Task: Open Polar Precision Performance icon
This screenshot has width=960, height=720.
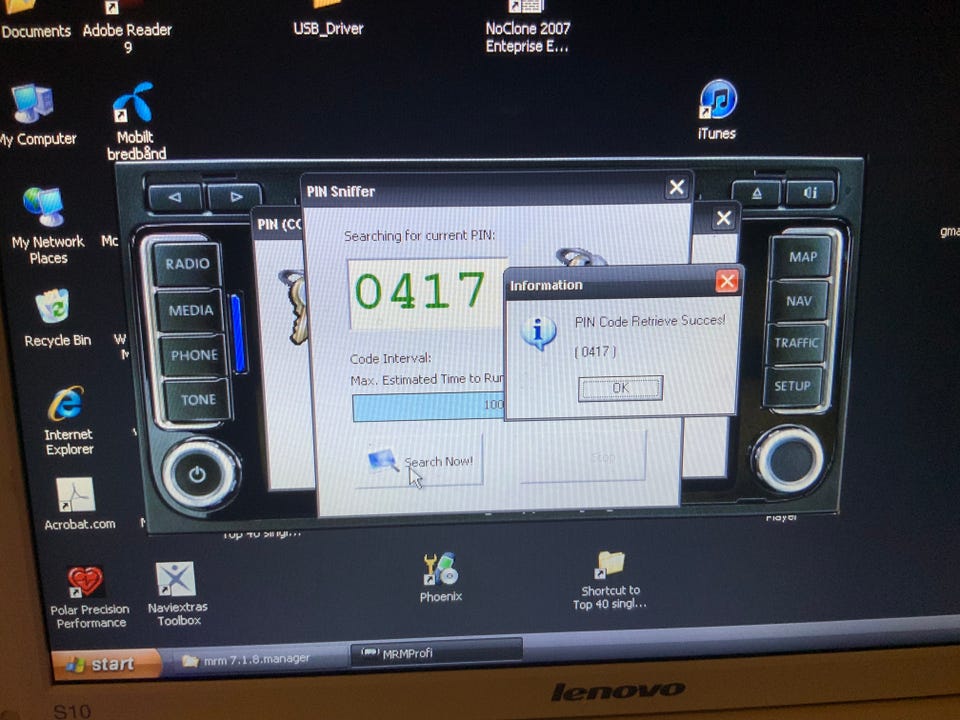Action: click(89, 597)
